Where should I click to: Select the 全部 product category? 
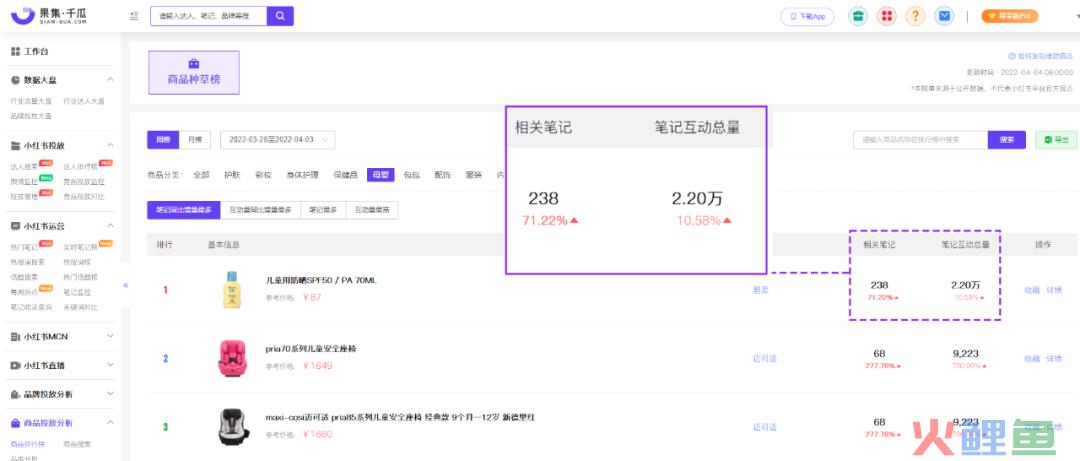point(201,175)
